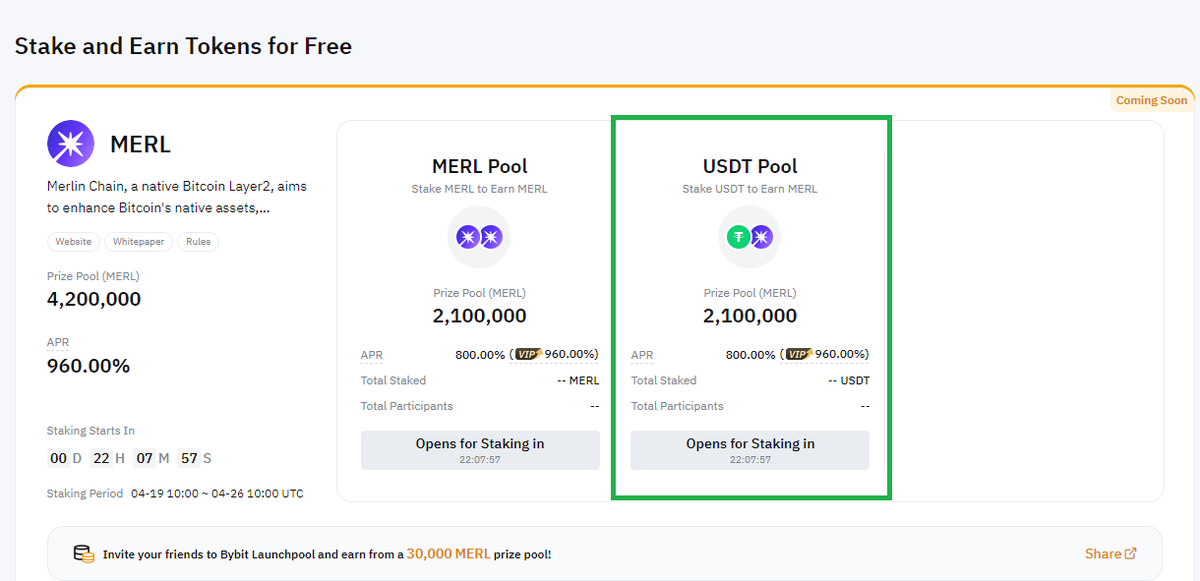1200x581 pixels.
Task: Click the USDT Pool paired-token icon
Action: pyautogui.click(x=750, y=237)
